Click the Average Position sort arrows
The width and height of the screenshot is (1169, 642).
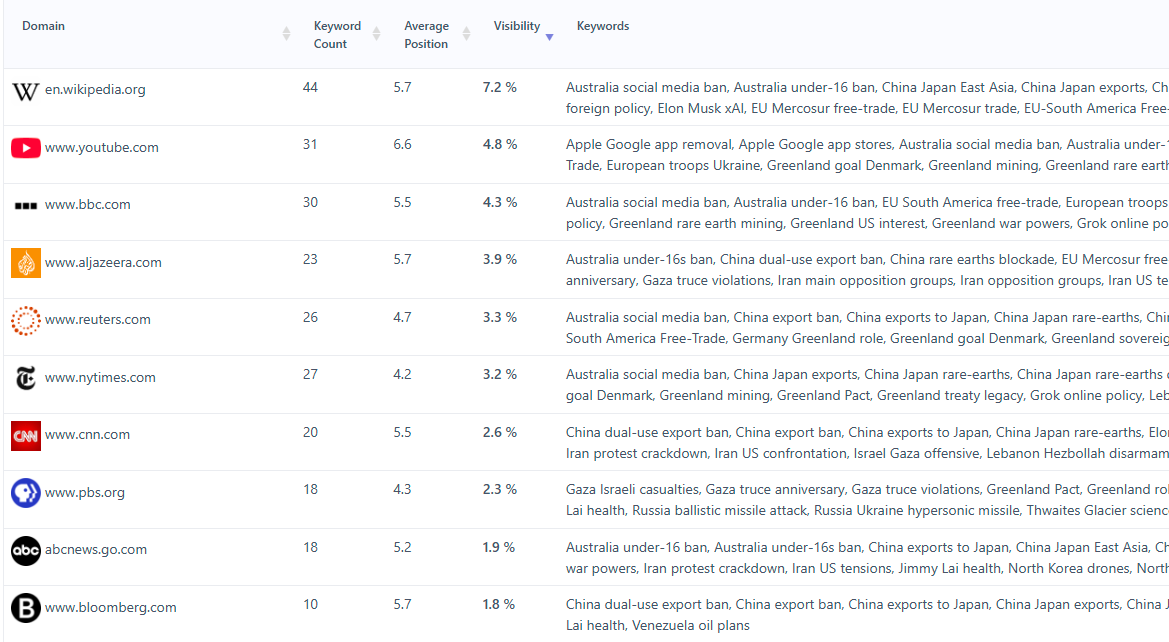[465, 33]
